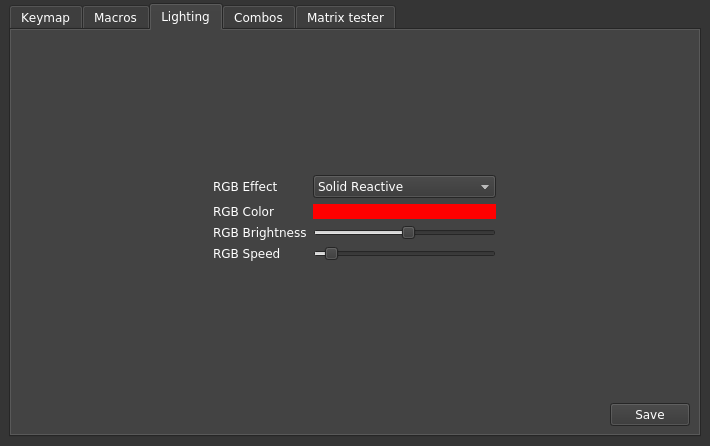Click the RGB Color label

point(243,211)
